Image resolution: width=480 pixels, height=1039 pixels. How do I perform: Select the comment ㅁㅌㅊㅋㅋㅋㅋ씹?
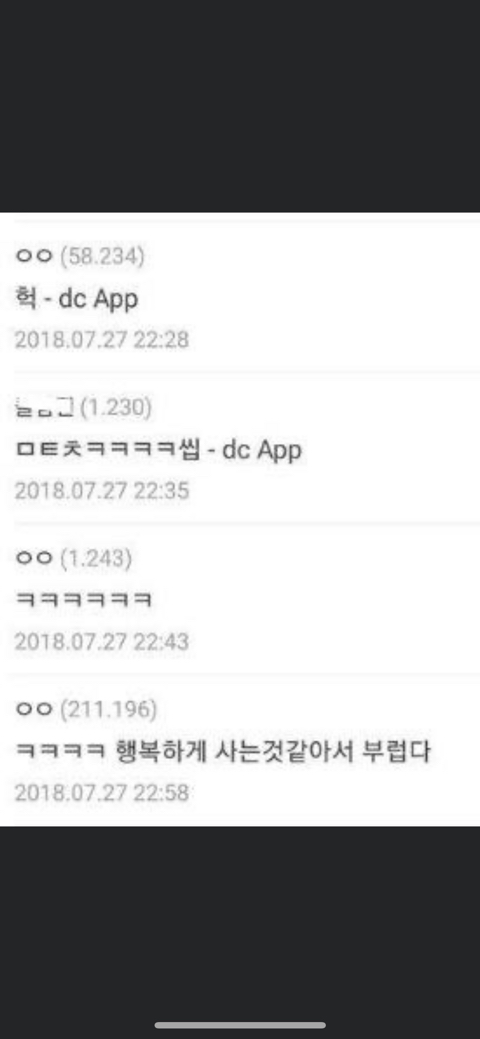pos(107,450)
